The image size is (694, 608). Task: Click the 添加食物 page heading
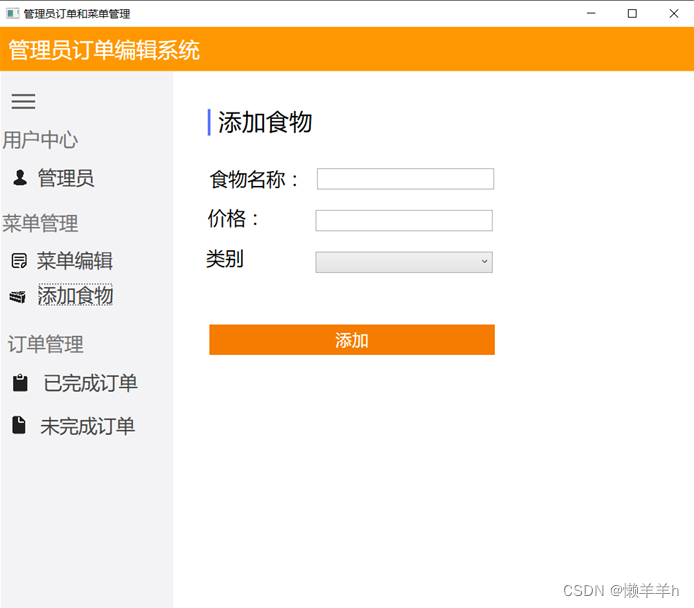(265, 122)
